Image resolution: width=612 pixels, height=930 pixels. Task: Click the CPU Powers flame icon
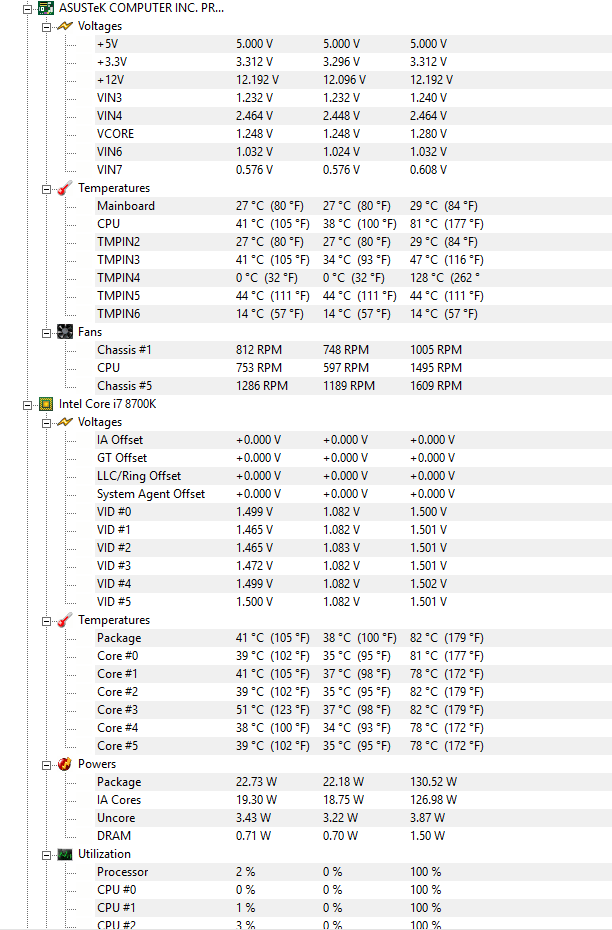[x=65, y=764]
